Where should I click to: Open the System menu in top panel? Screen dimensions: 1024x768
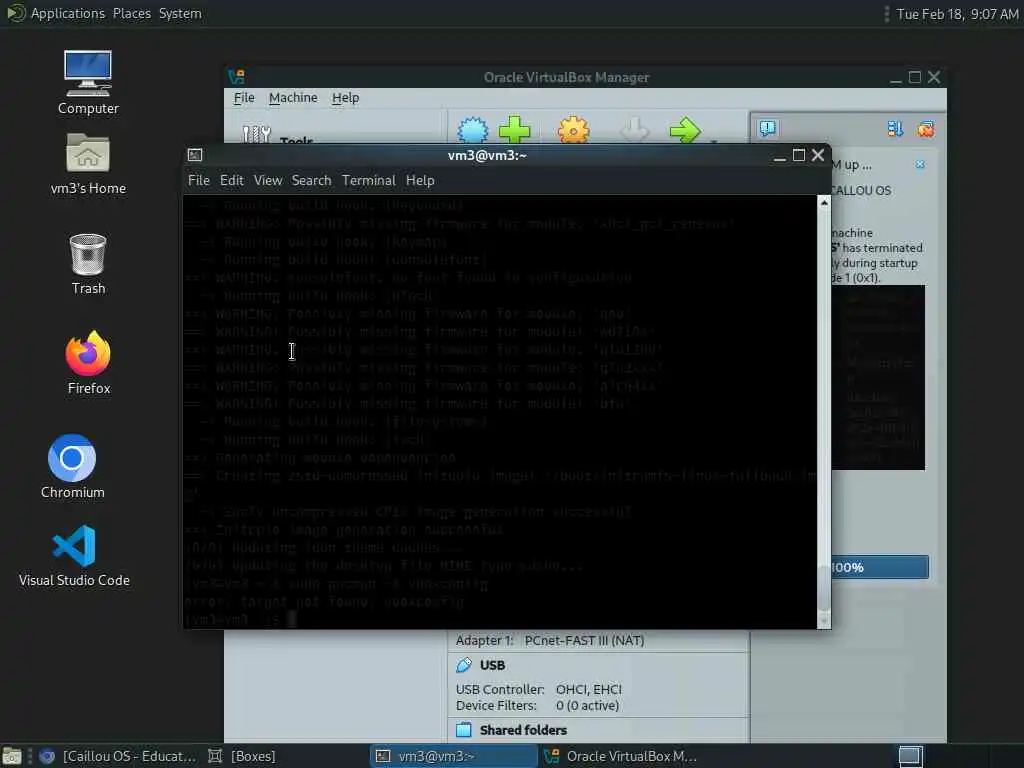(x=180, y=13)
